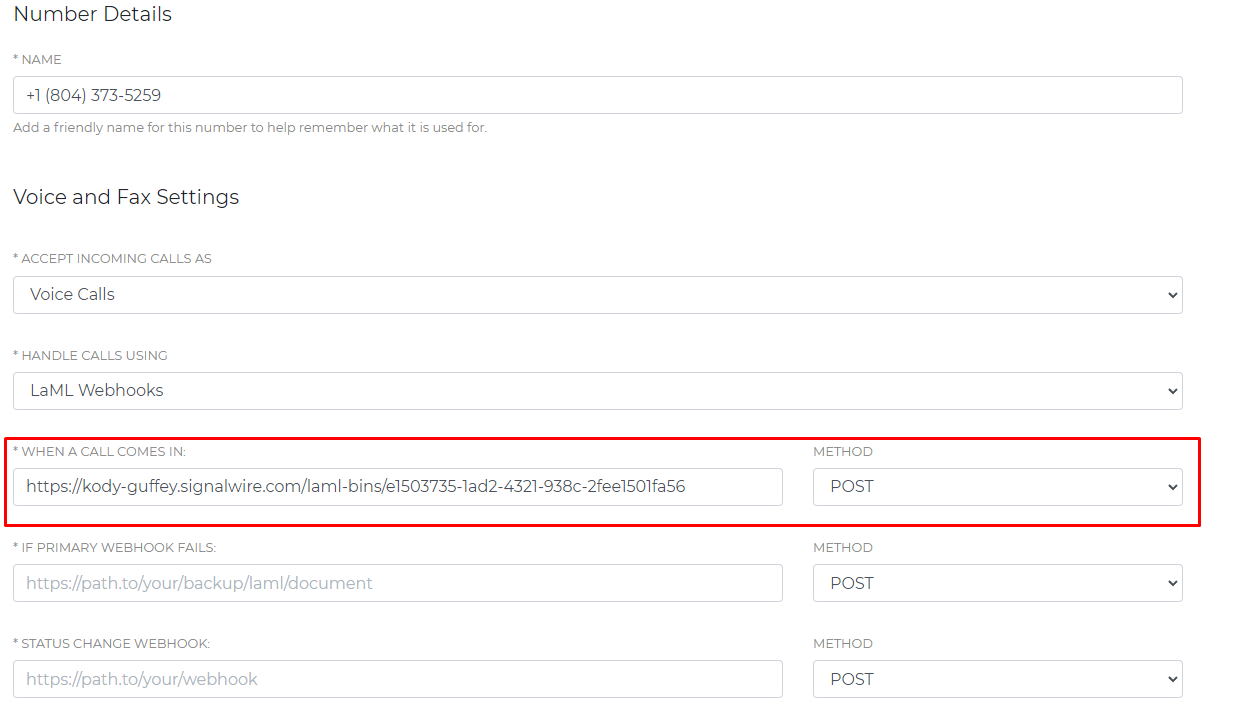This screenshot has height=714, width=1241.
Task: Click the Voice and Fax Settings heading
Action: 125,196
